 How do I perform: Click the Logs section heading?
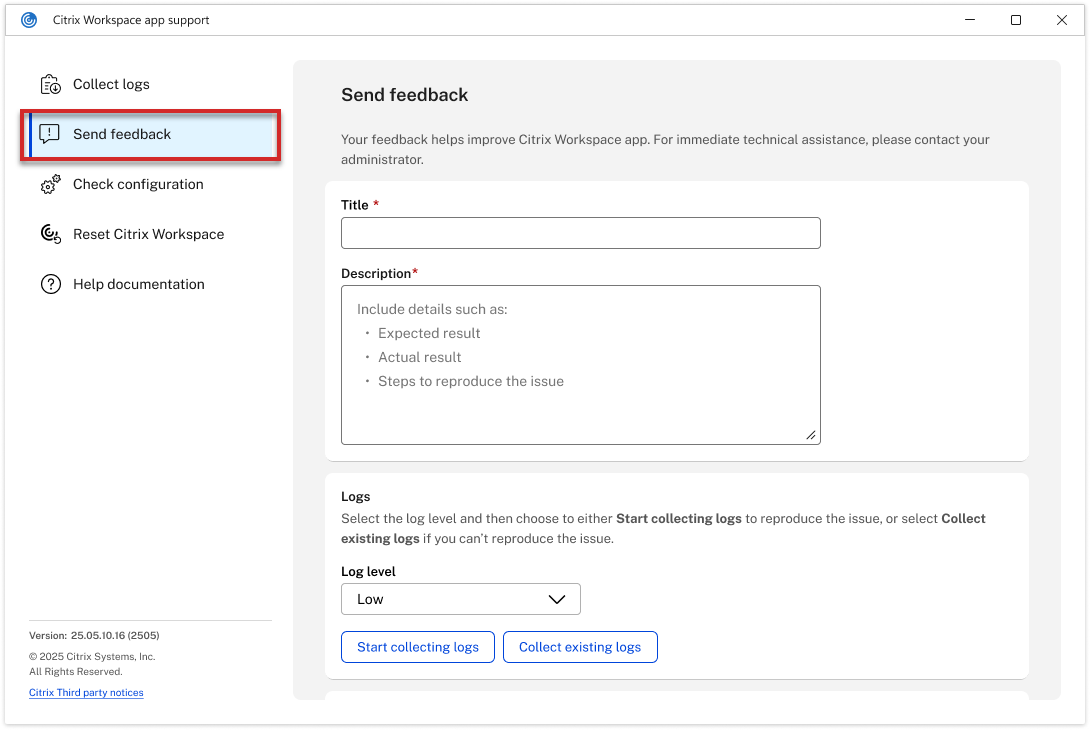coord(355,497)
